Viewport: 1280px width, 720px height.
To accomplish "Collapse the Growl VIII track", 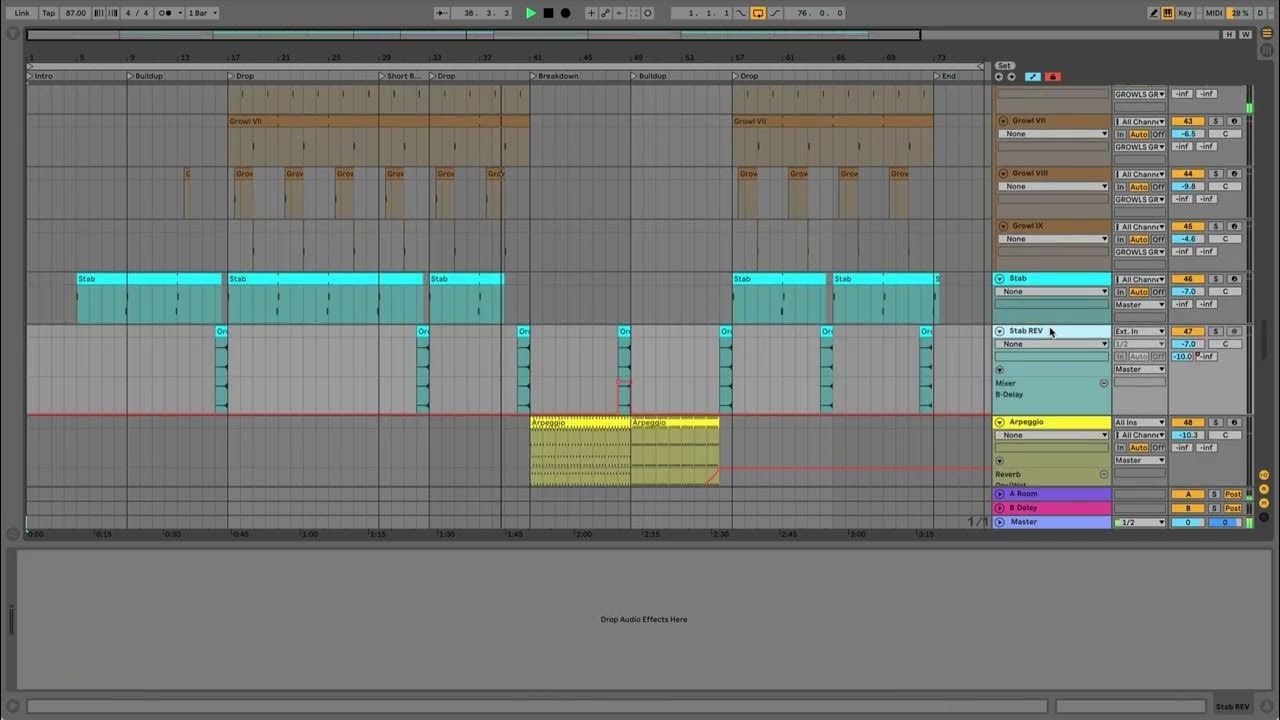I will (1003, 173).
